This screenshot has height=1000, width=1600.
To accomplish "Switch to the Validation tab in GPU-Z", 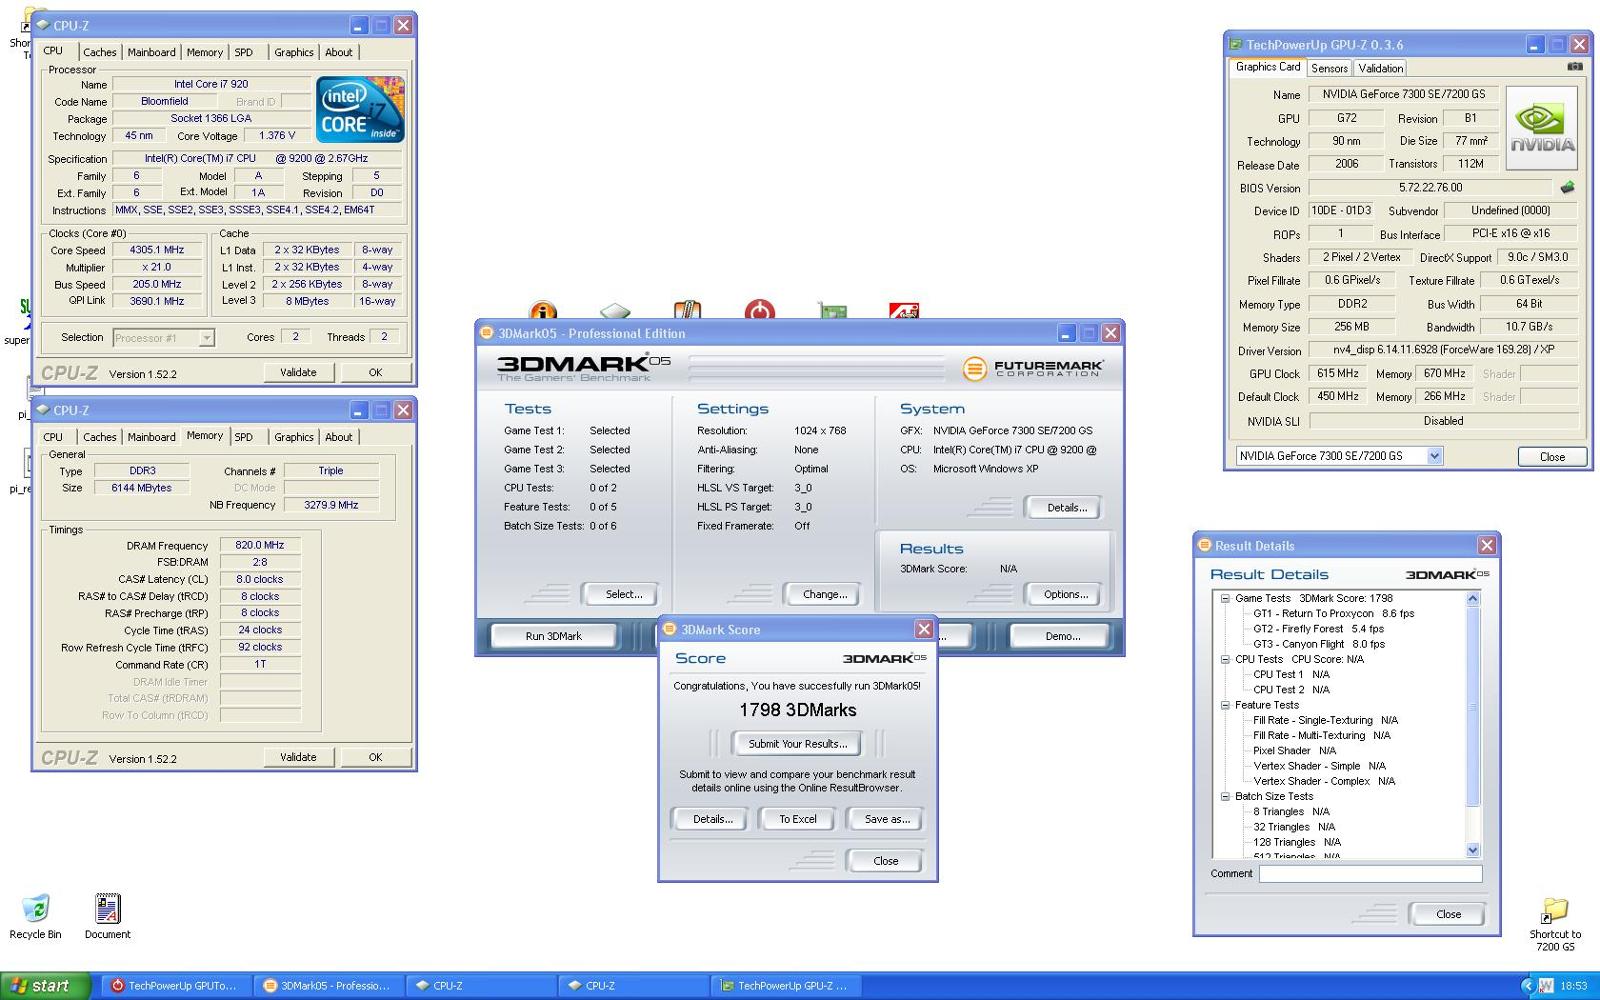I will (x=1380, y=68).
